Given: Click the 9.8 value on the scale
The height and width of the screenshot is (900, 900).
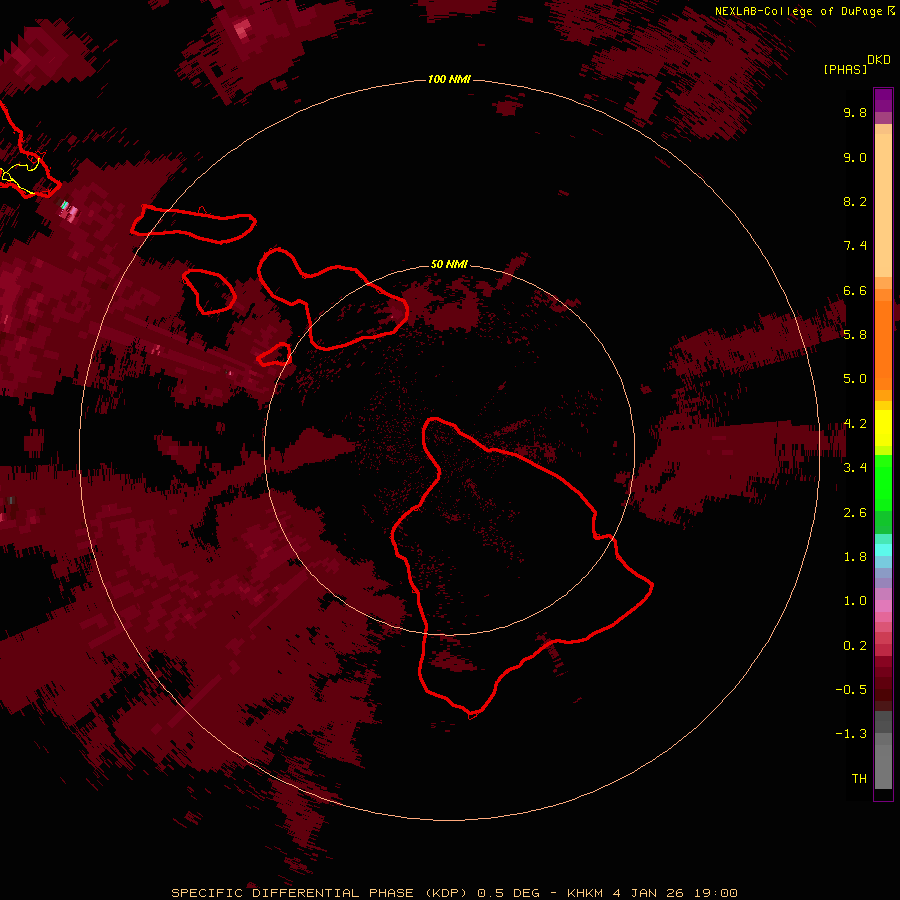Looking at the screenshot, I should point(855,112).
